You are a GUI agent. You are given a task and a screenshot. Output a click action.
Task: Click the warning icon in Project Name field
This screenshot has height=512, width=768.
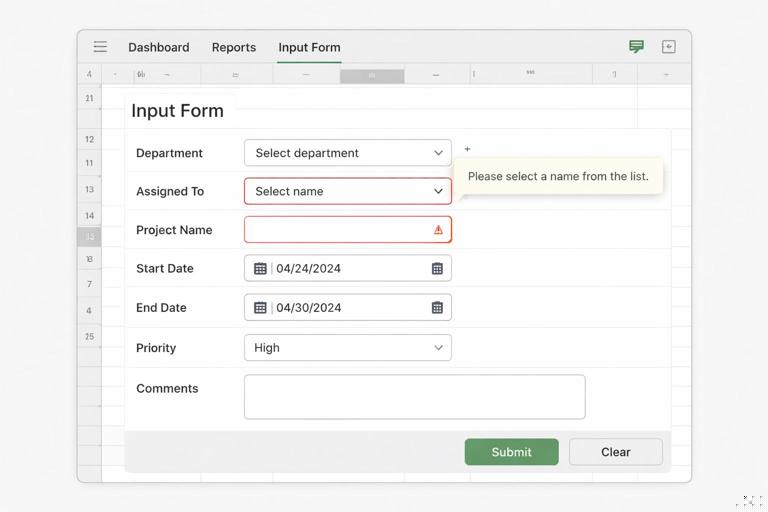438,230
